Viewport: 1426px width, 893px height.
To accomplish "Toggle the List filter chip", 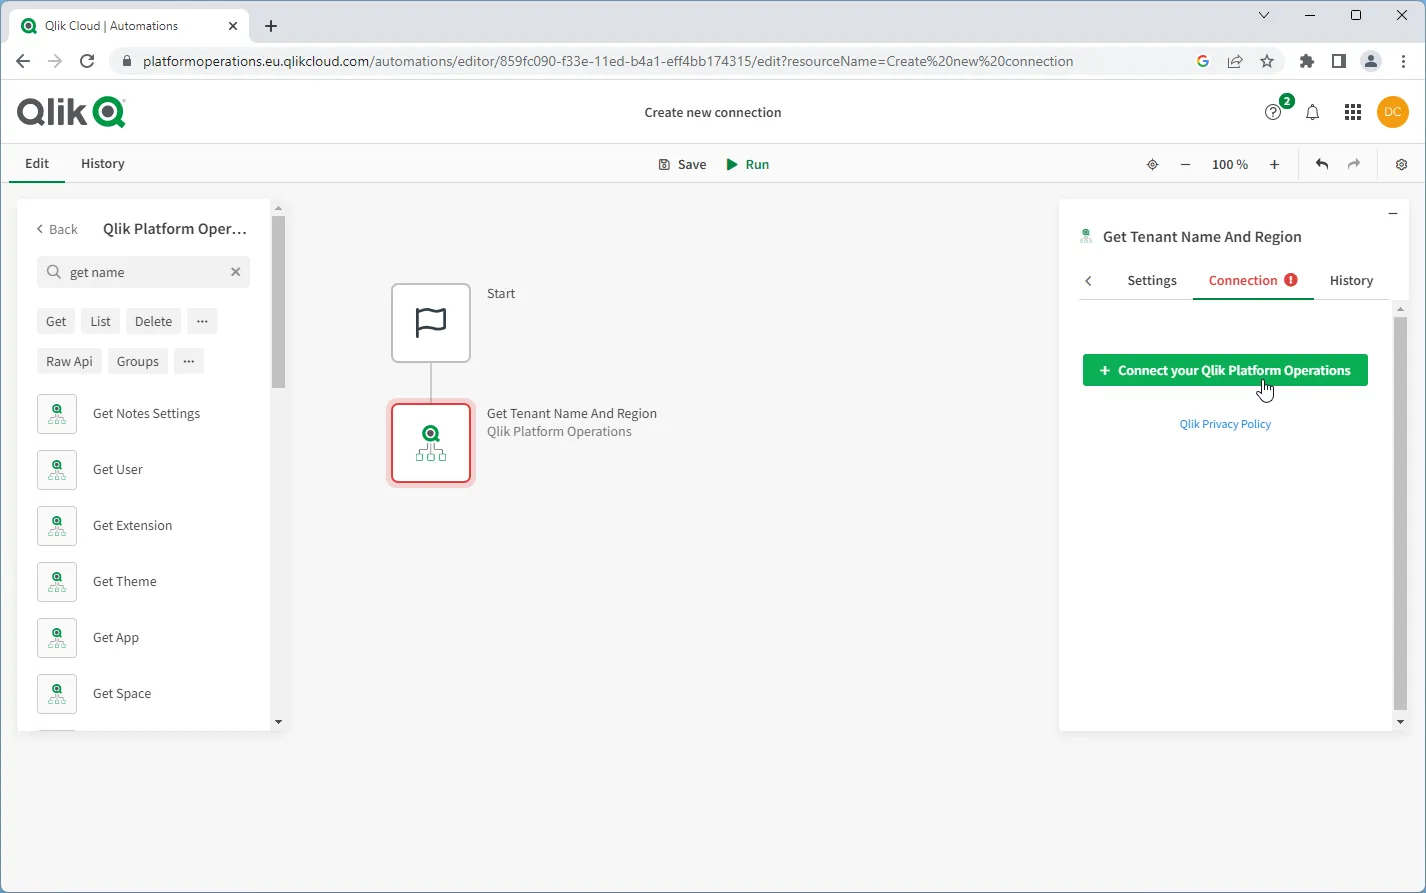I will coord(99,321).
